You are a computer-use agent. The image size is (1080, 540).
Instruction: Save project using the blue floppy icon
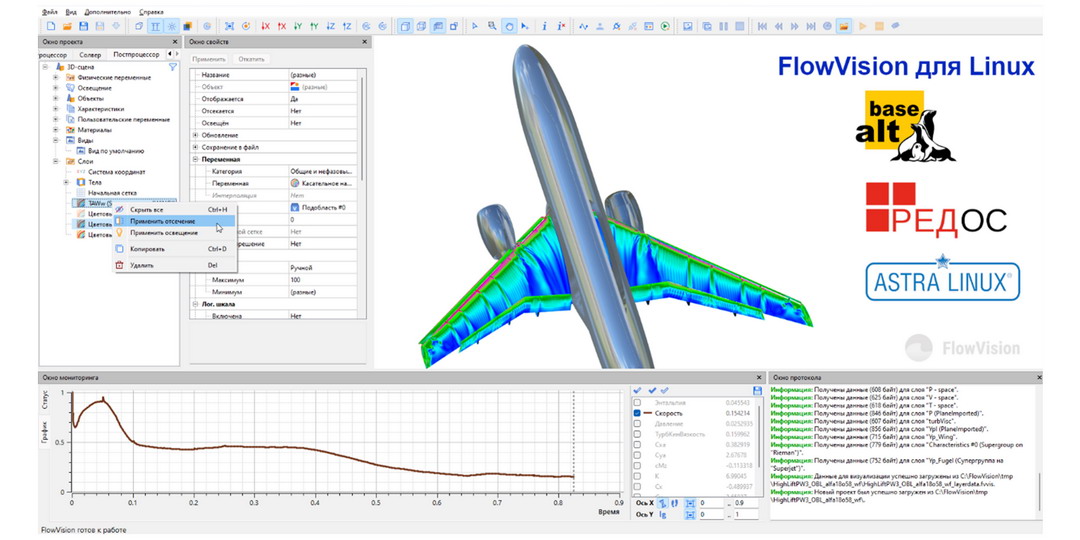point(83,26)
